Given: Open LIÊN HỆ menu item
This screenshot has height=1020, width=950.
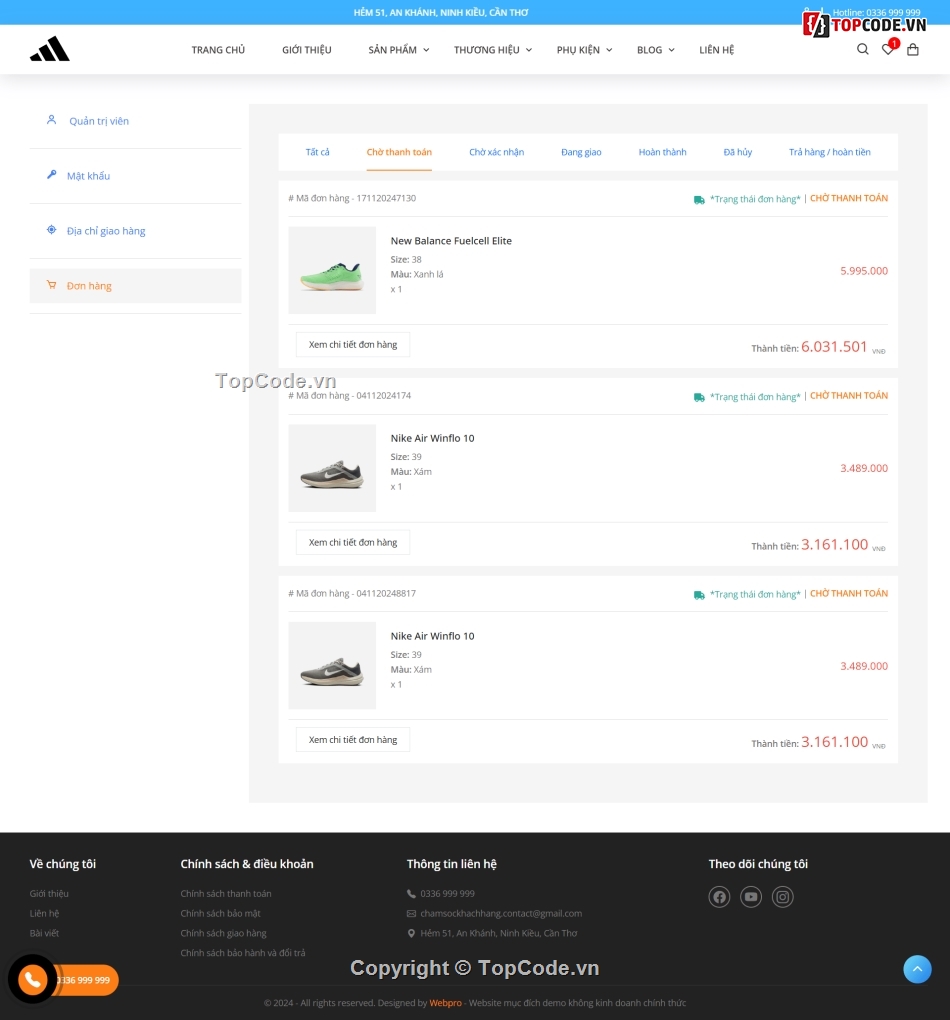Looking at the screenshot, I should point(716,50).
